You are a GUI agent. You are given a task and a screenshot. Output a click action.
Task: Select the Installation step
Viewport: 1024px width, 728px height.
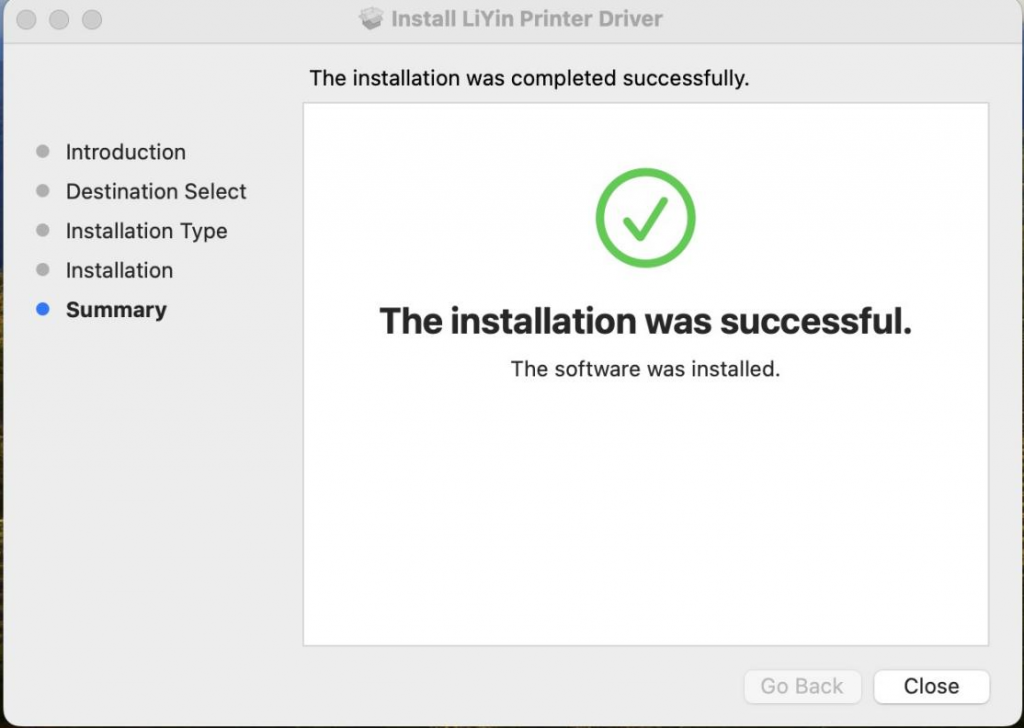tap(120, 270)
